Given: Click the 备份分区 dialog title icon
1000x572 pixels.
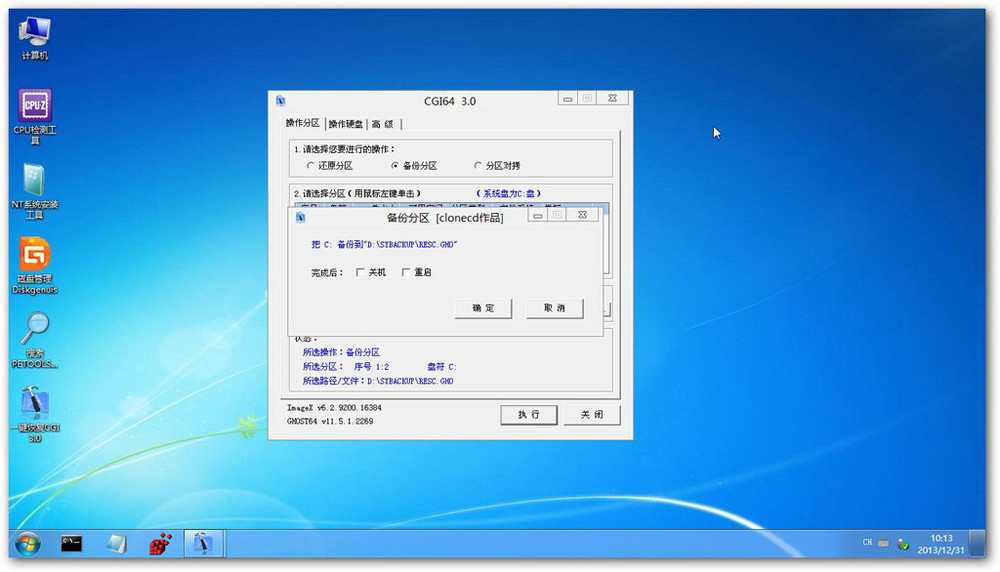Looking at the screenshot, I should 301,218.
